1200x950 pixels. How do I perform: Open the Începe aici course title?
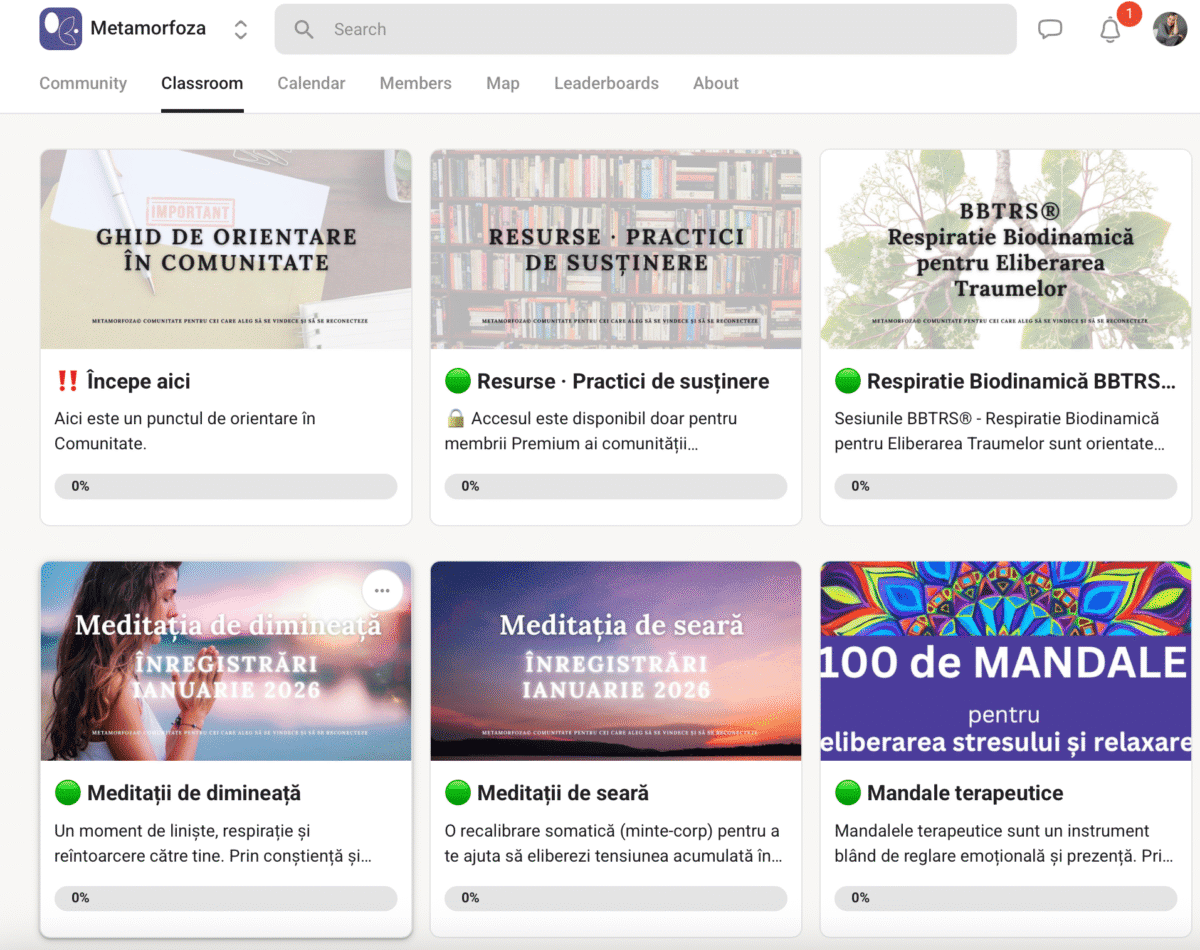(138, 381)
